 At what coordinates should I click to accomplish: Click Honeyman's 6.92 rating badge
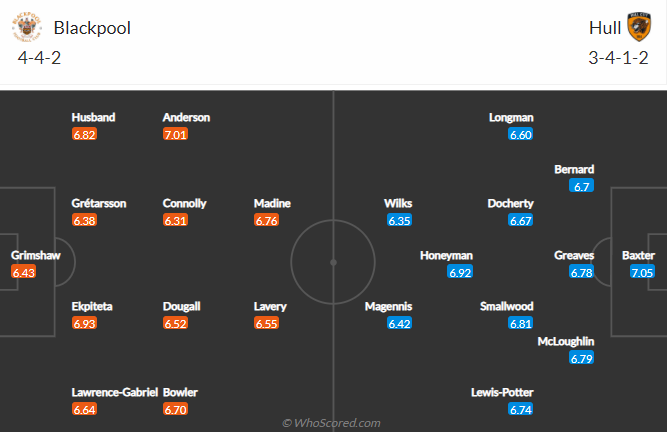460,272
